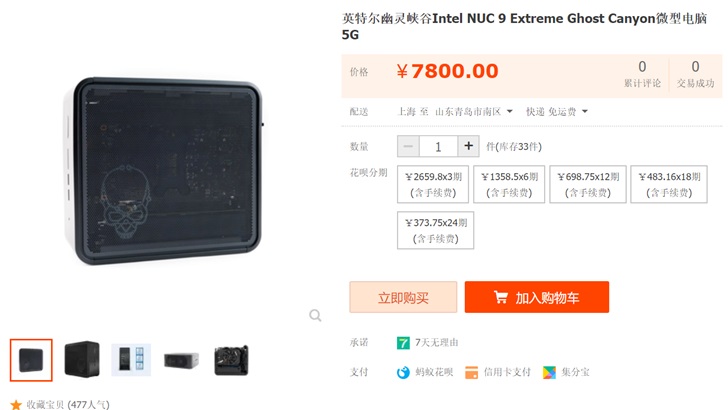This screenshot has width=728, height=410.
Task: Click the quantity input field
Action: coord(438,146)
